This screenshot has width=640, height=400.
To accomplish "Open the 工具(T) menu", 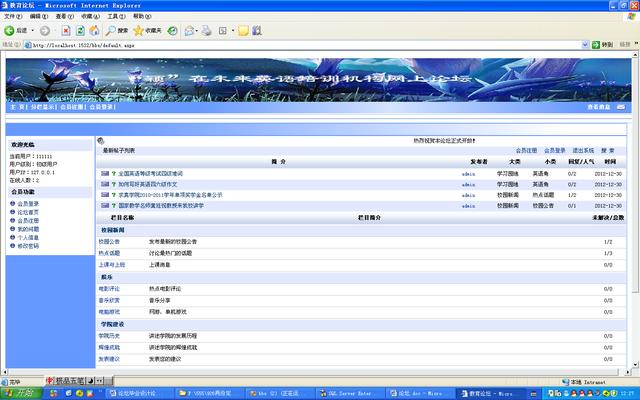I will pyautogui.click(x=116, y=16).
